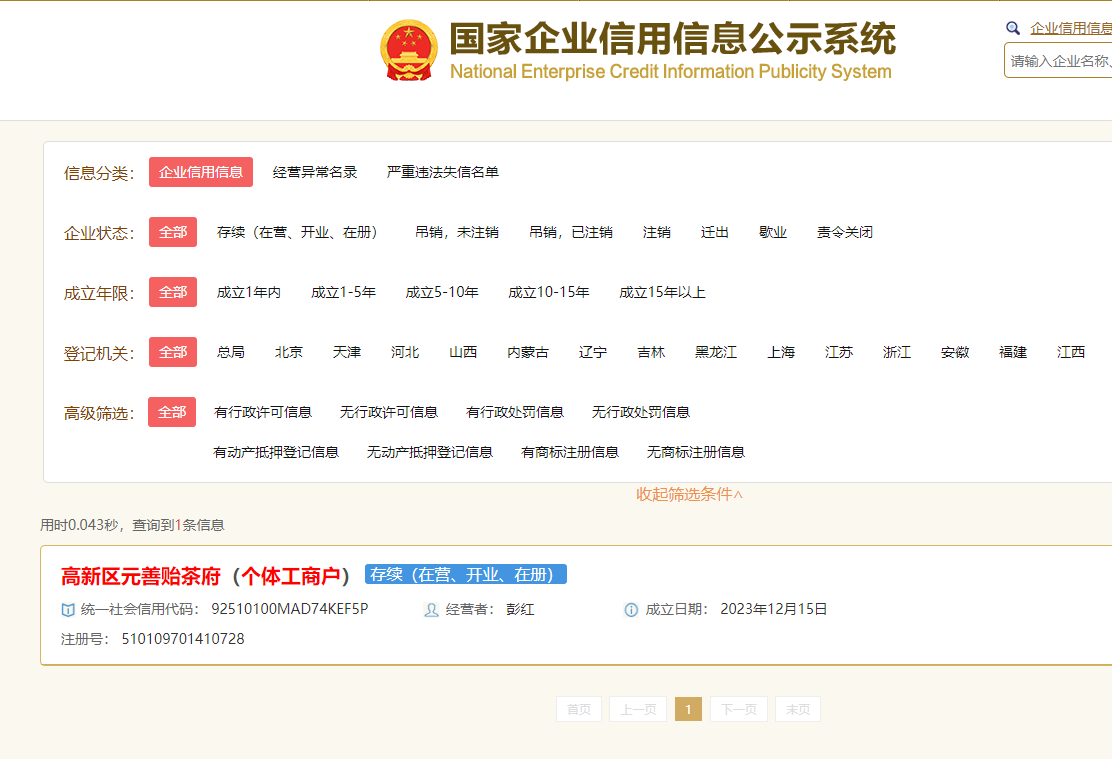Filter by 迁出 status

pos(715,232)
